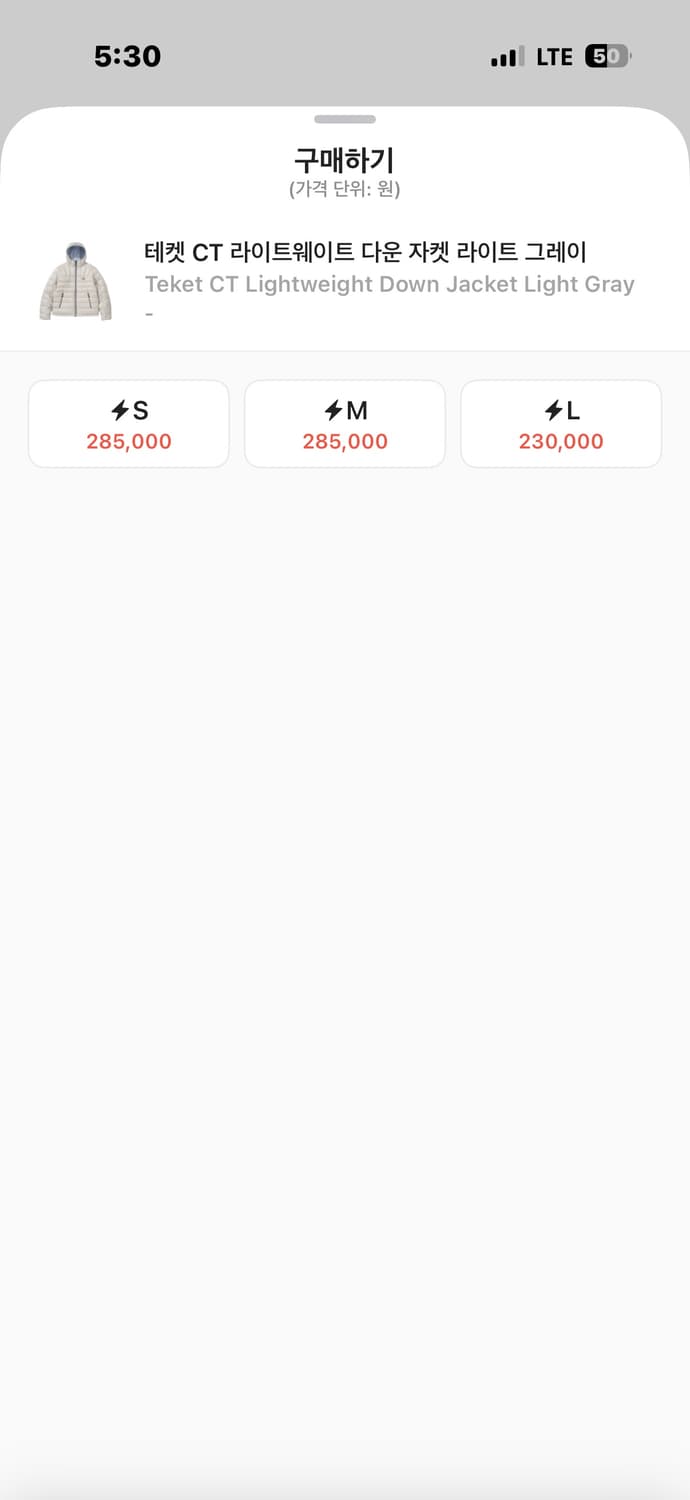The image size is (690, 1500).
Task: Choose the S size letter
Action: (x=141, y=410)
